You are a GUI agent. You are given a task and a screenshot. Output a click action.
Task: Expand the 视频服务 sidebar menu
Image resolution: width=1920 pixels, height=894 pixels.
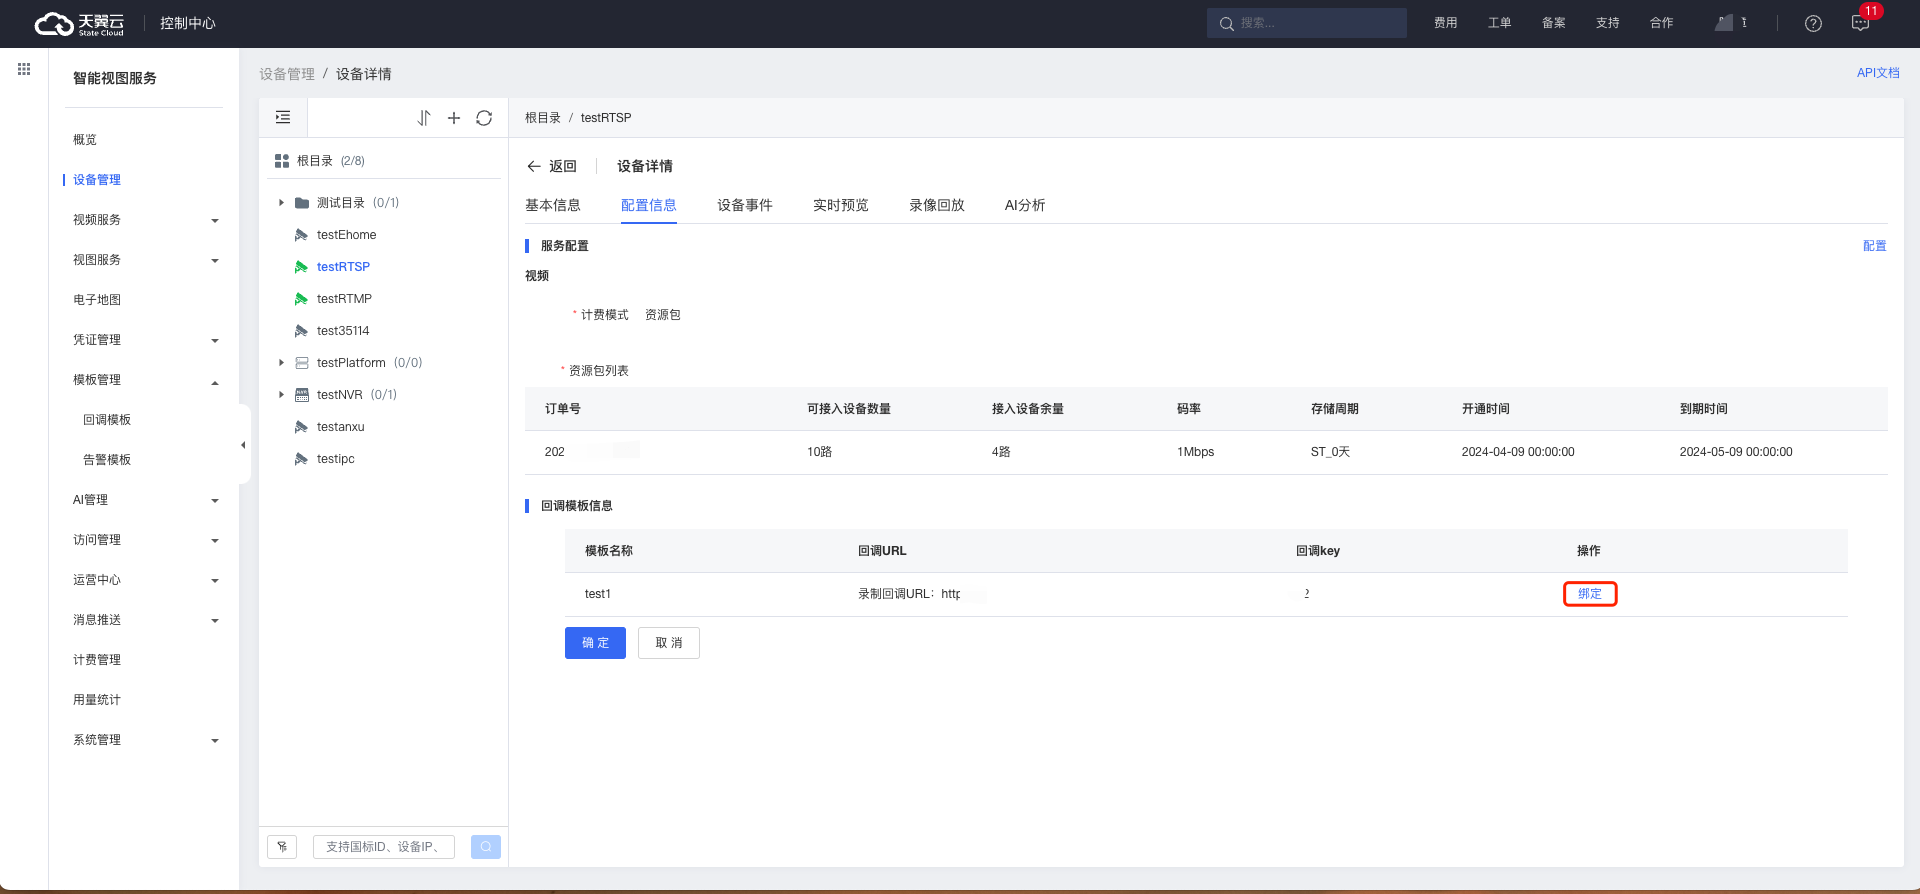(215, 221)
